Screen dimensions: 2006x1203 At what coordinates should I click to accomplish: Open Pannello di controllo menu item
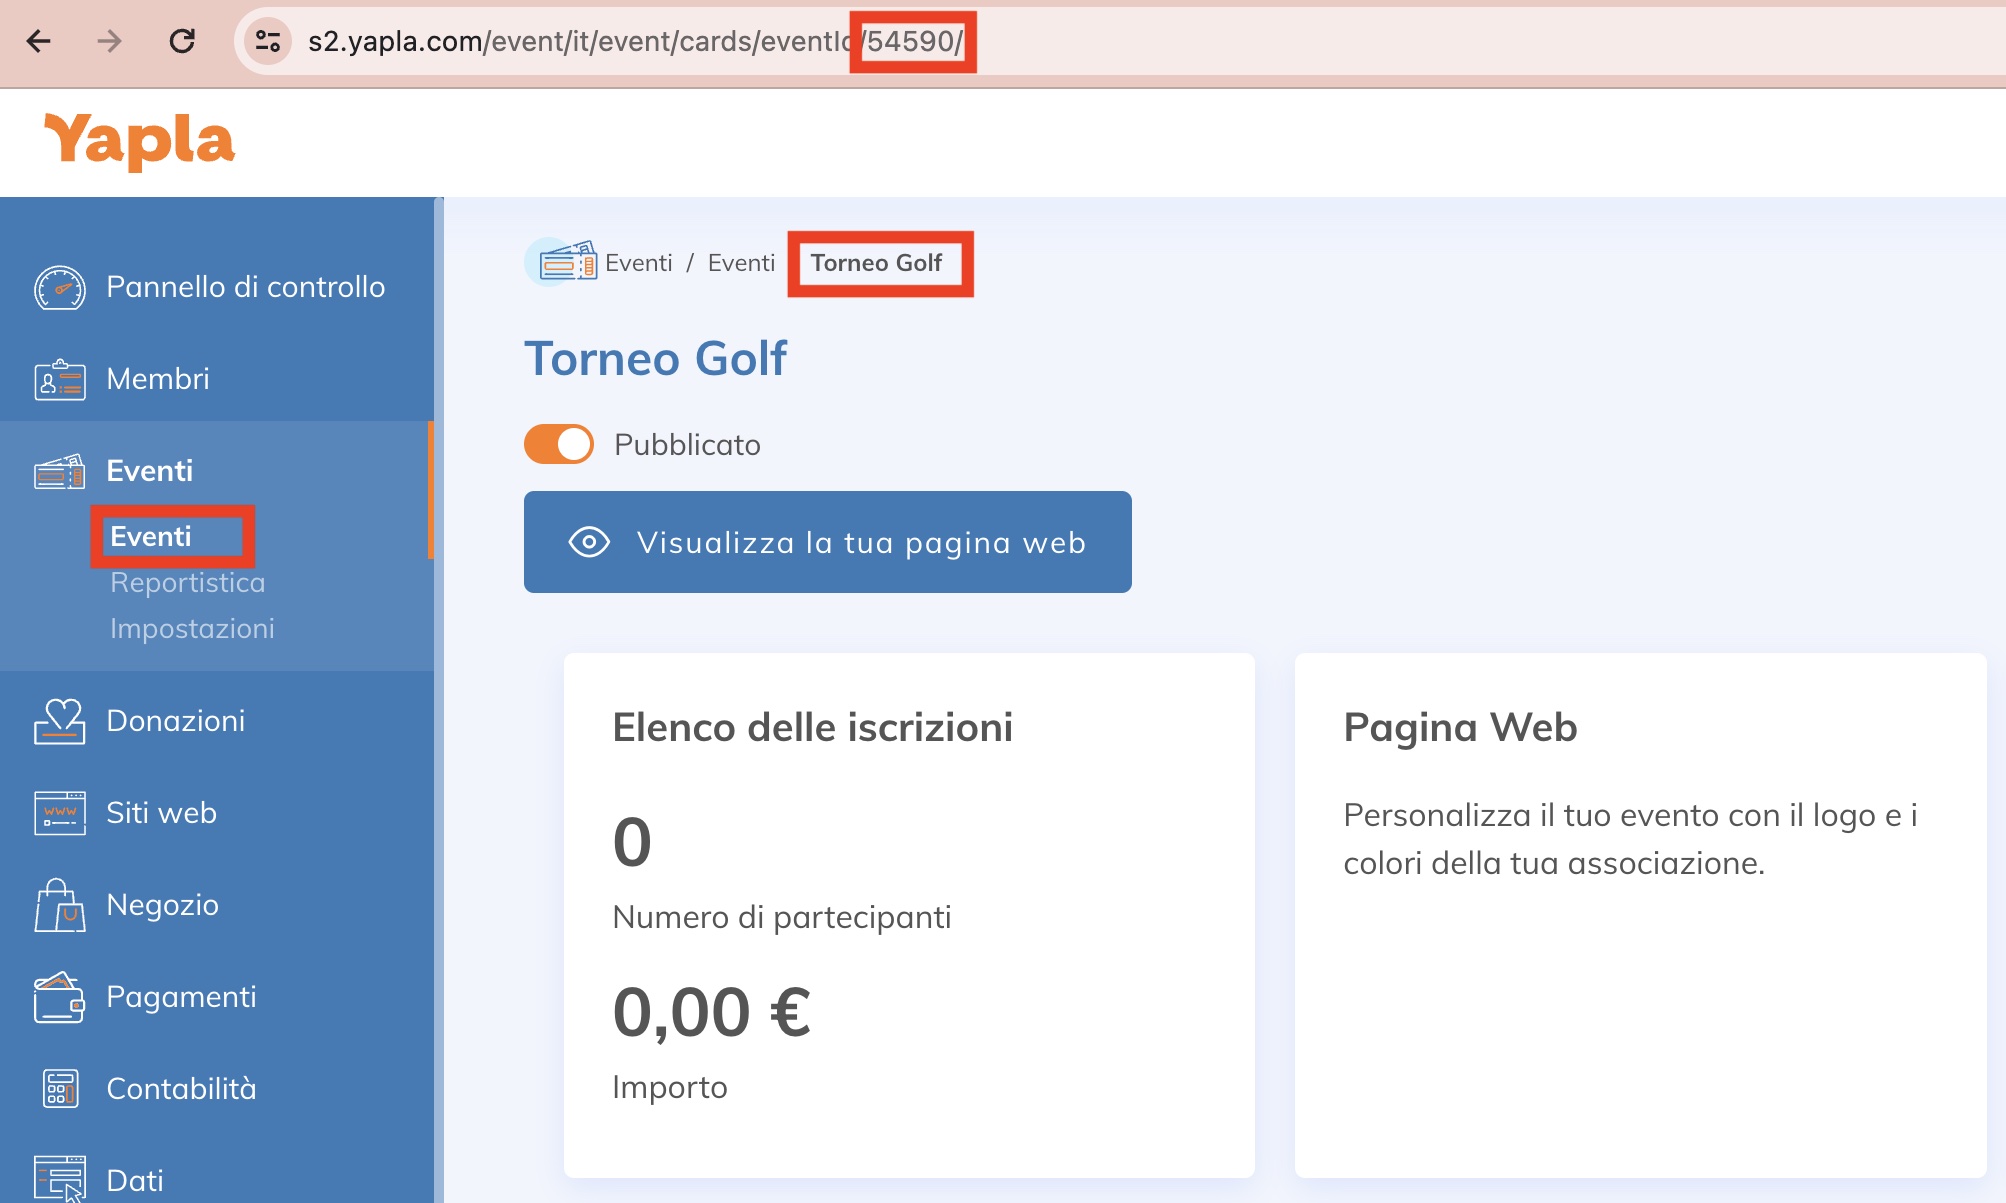246,287
